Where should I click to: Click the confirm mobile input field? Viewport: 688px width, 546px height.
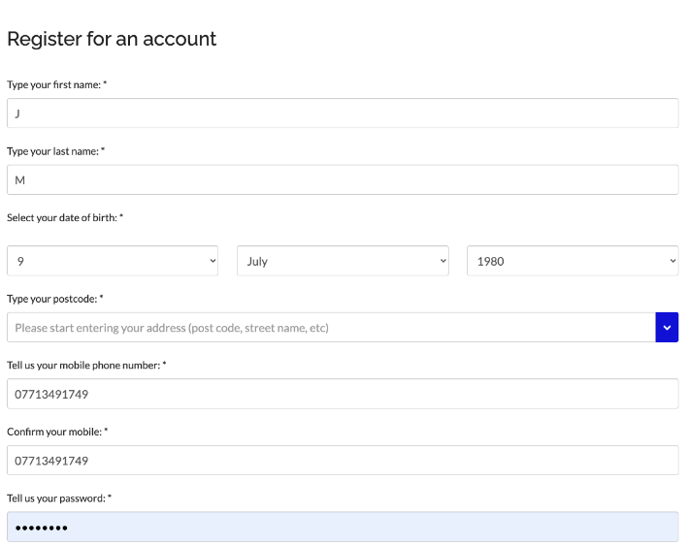coord(343,460)
